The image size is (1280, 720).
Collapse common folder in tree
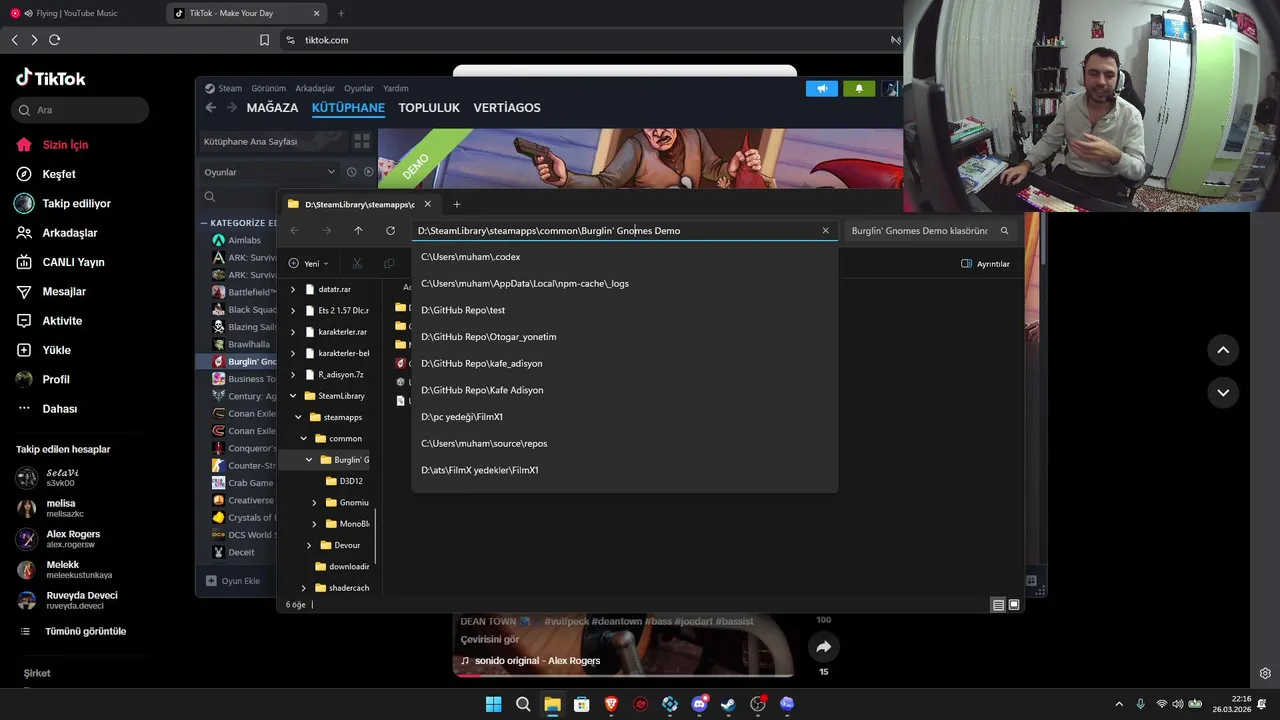303,438
